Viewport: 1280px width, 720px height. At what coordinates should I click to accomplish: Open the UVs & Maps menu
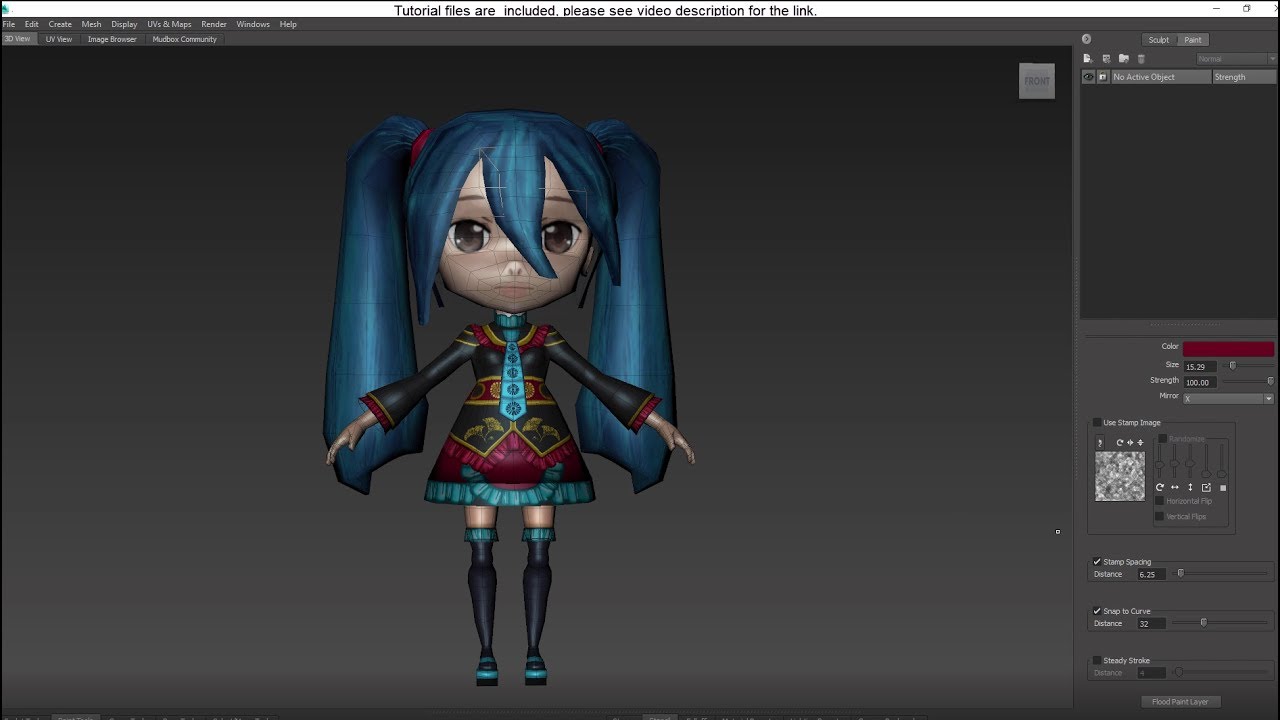click(169, 23)
